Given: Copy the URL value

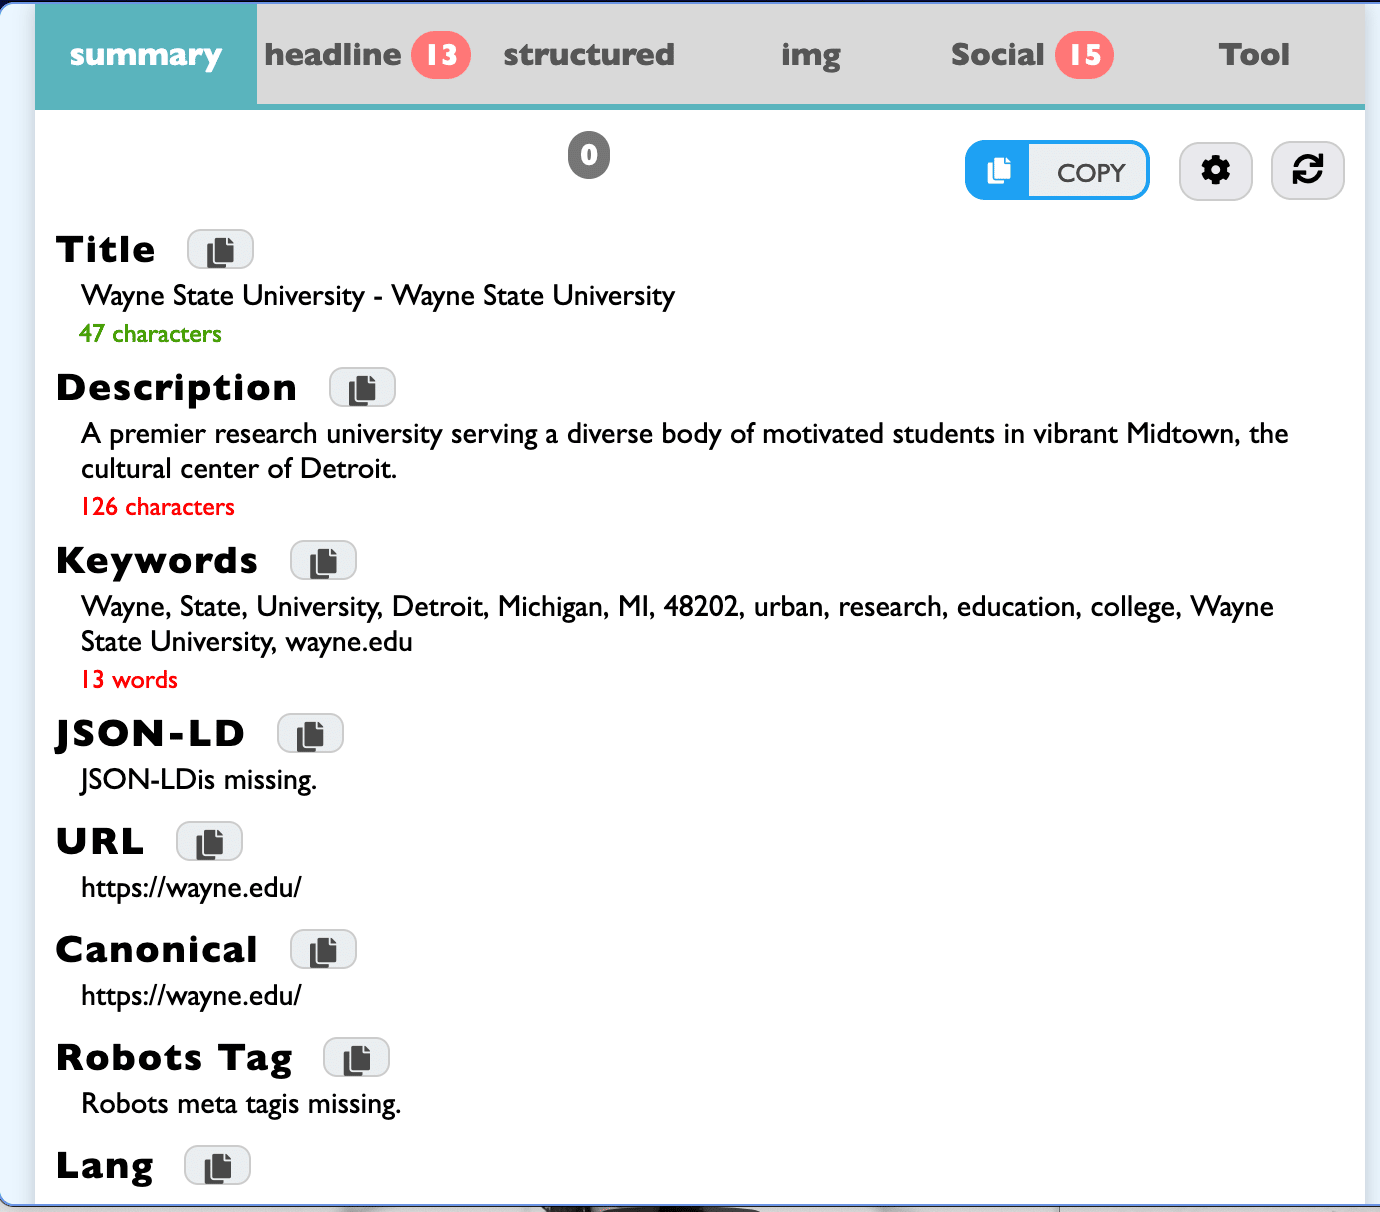Looking at the screenshot, I should pyautogui.click(x=210, y=841).
